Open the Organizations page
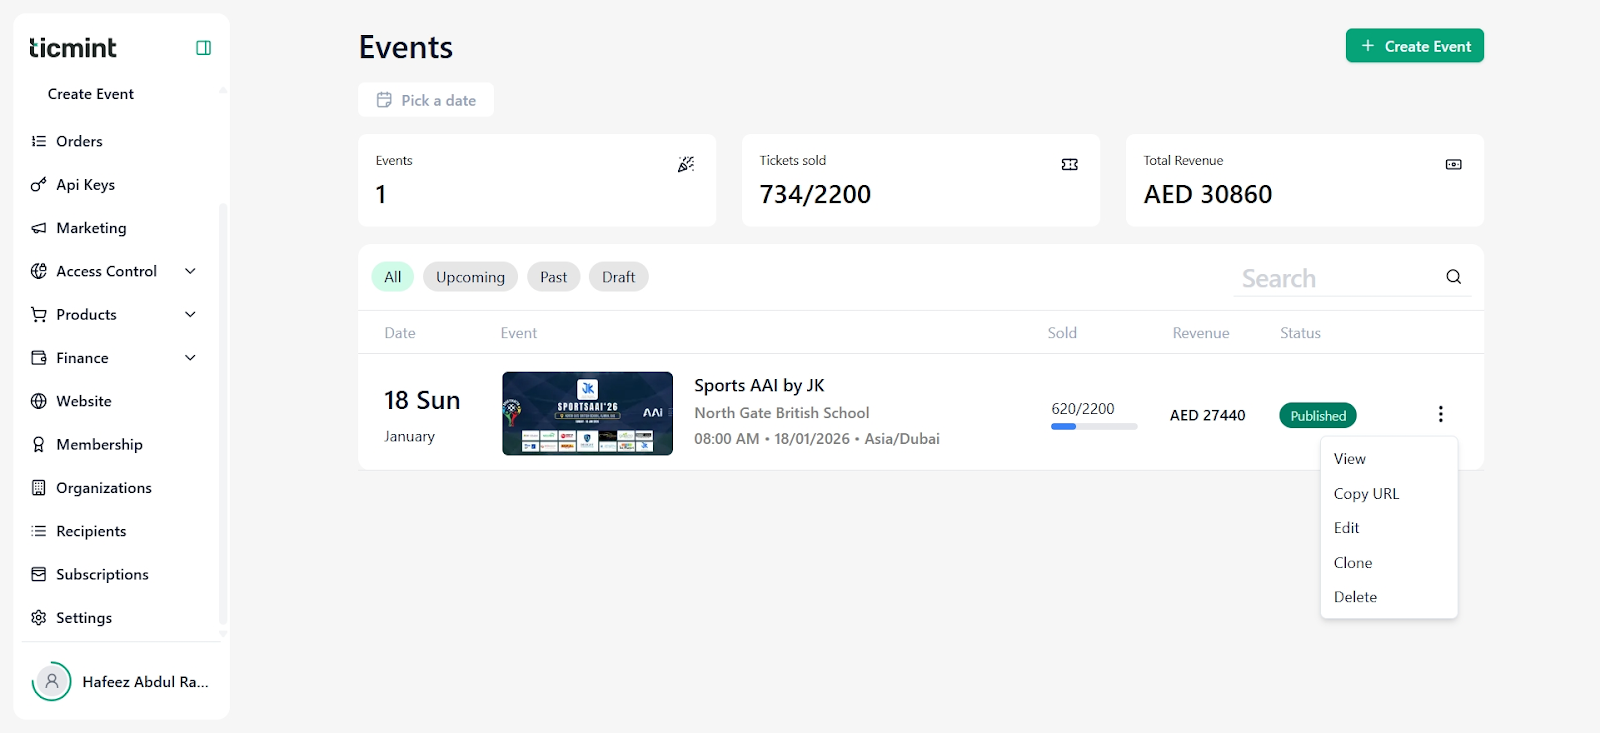Image resolution: width=1600 pixels, height=733 pixels. pos(104,488)
